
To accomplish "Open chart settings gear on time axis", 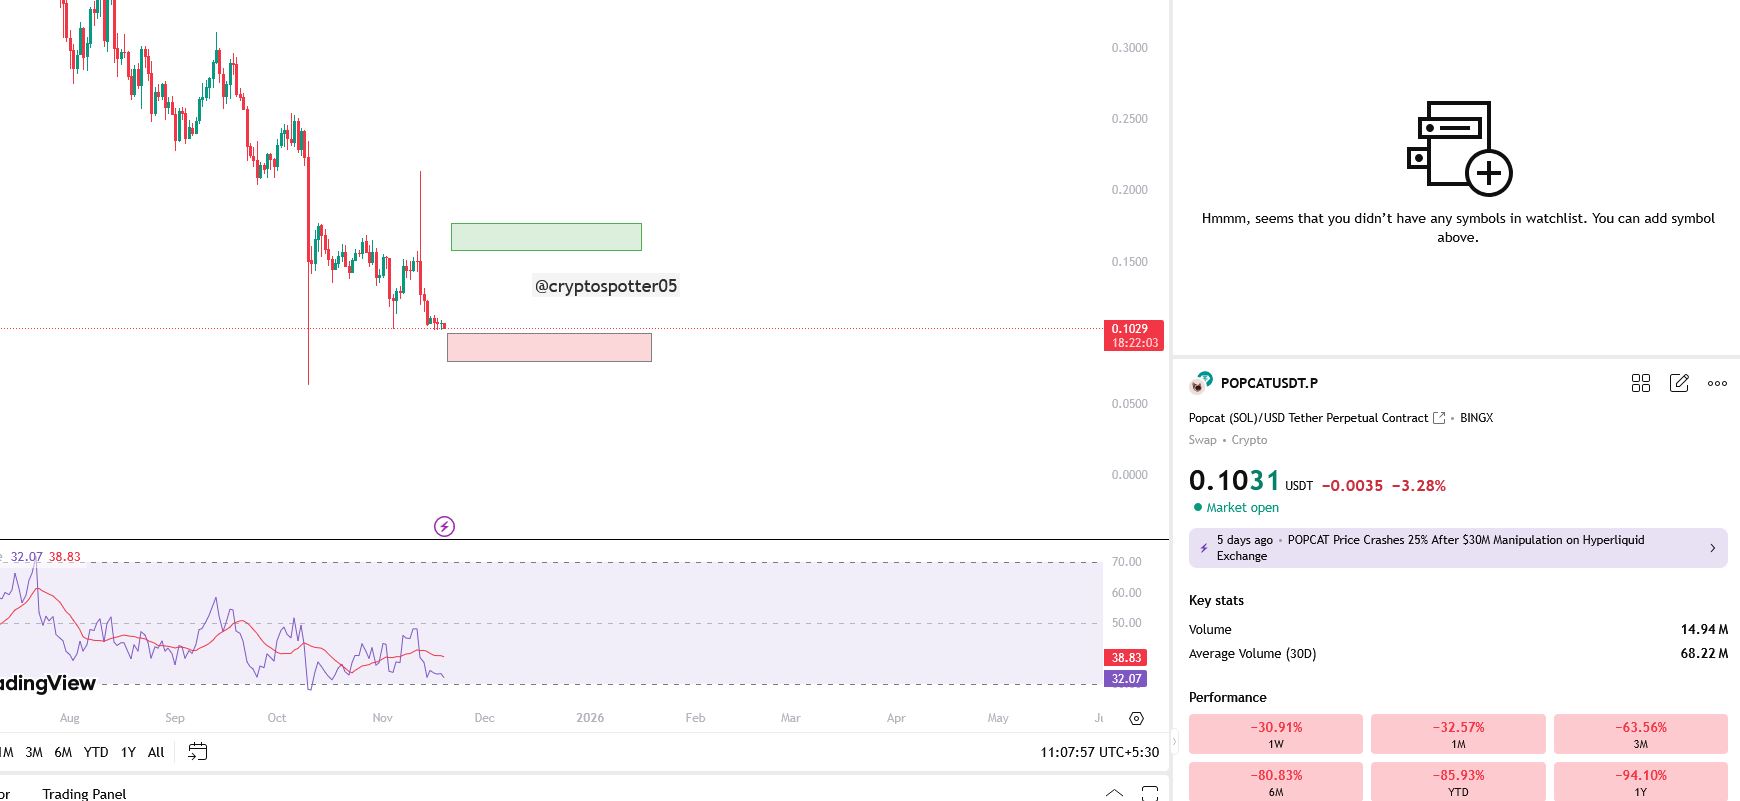I will [1136, 718].
